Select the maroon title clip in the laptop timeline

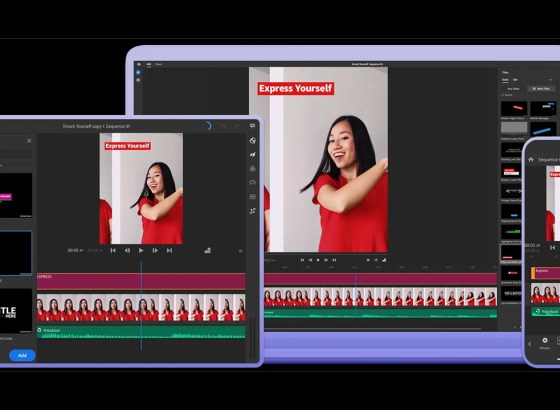[x=381, y=279]
